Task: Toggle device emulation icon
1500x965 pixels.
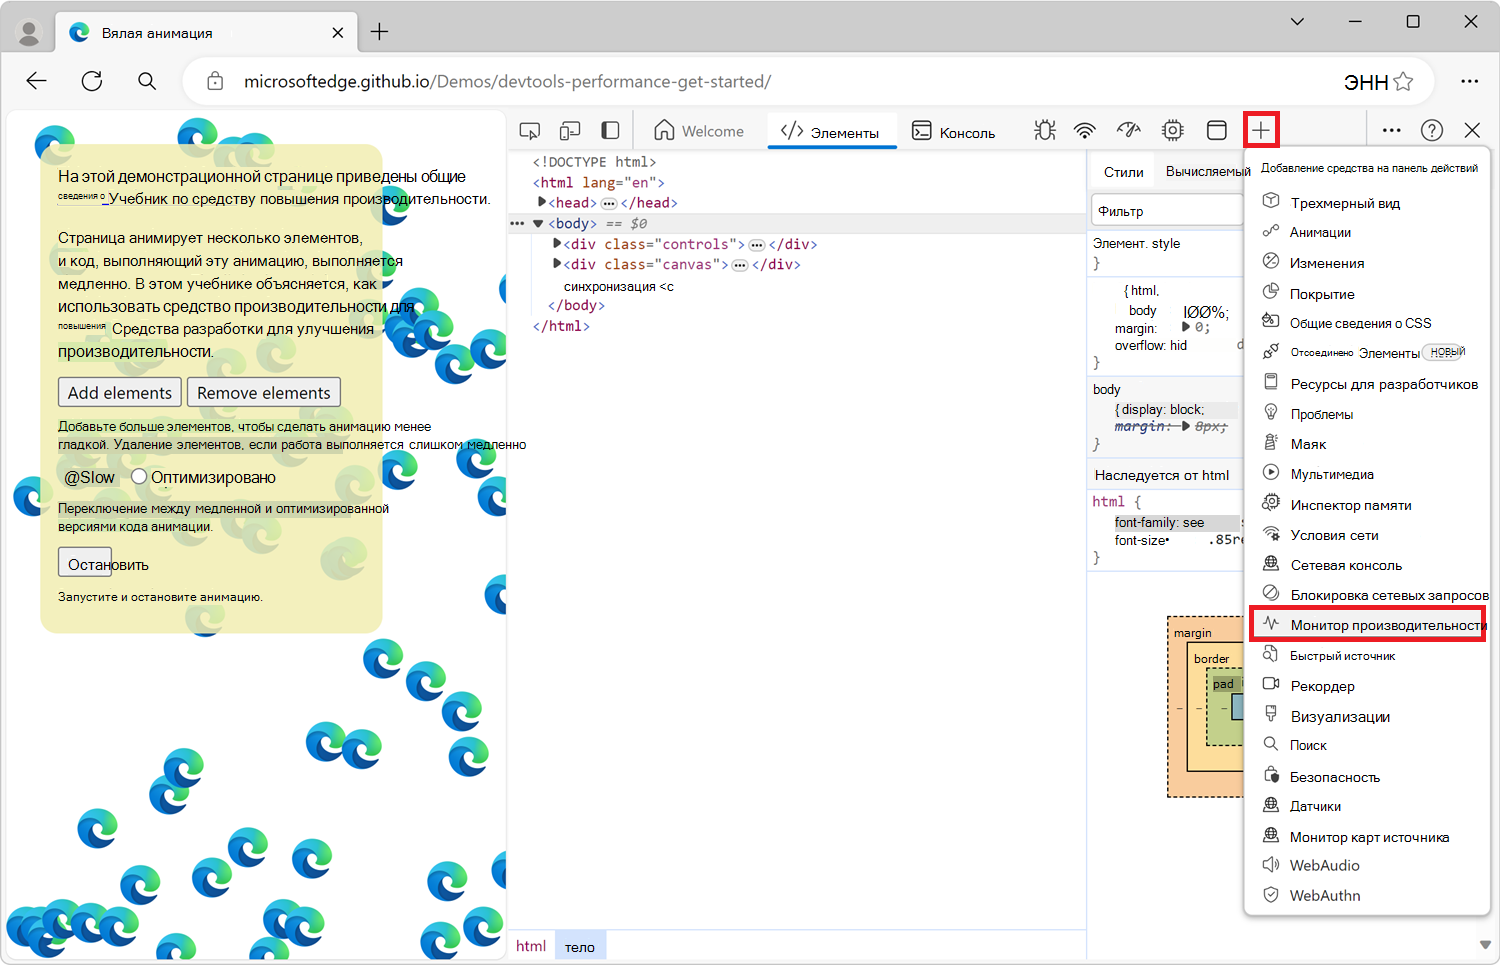Action: coord(570,131)
